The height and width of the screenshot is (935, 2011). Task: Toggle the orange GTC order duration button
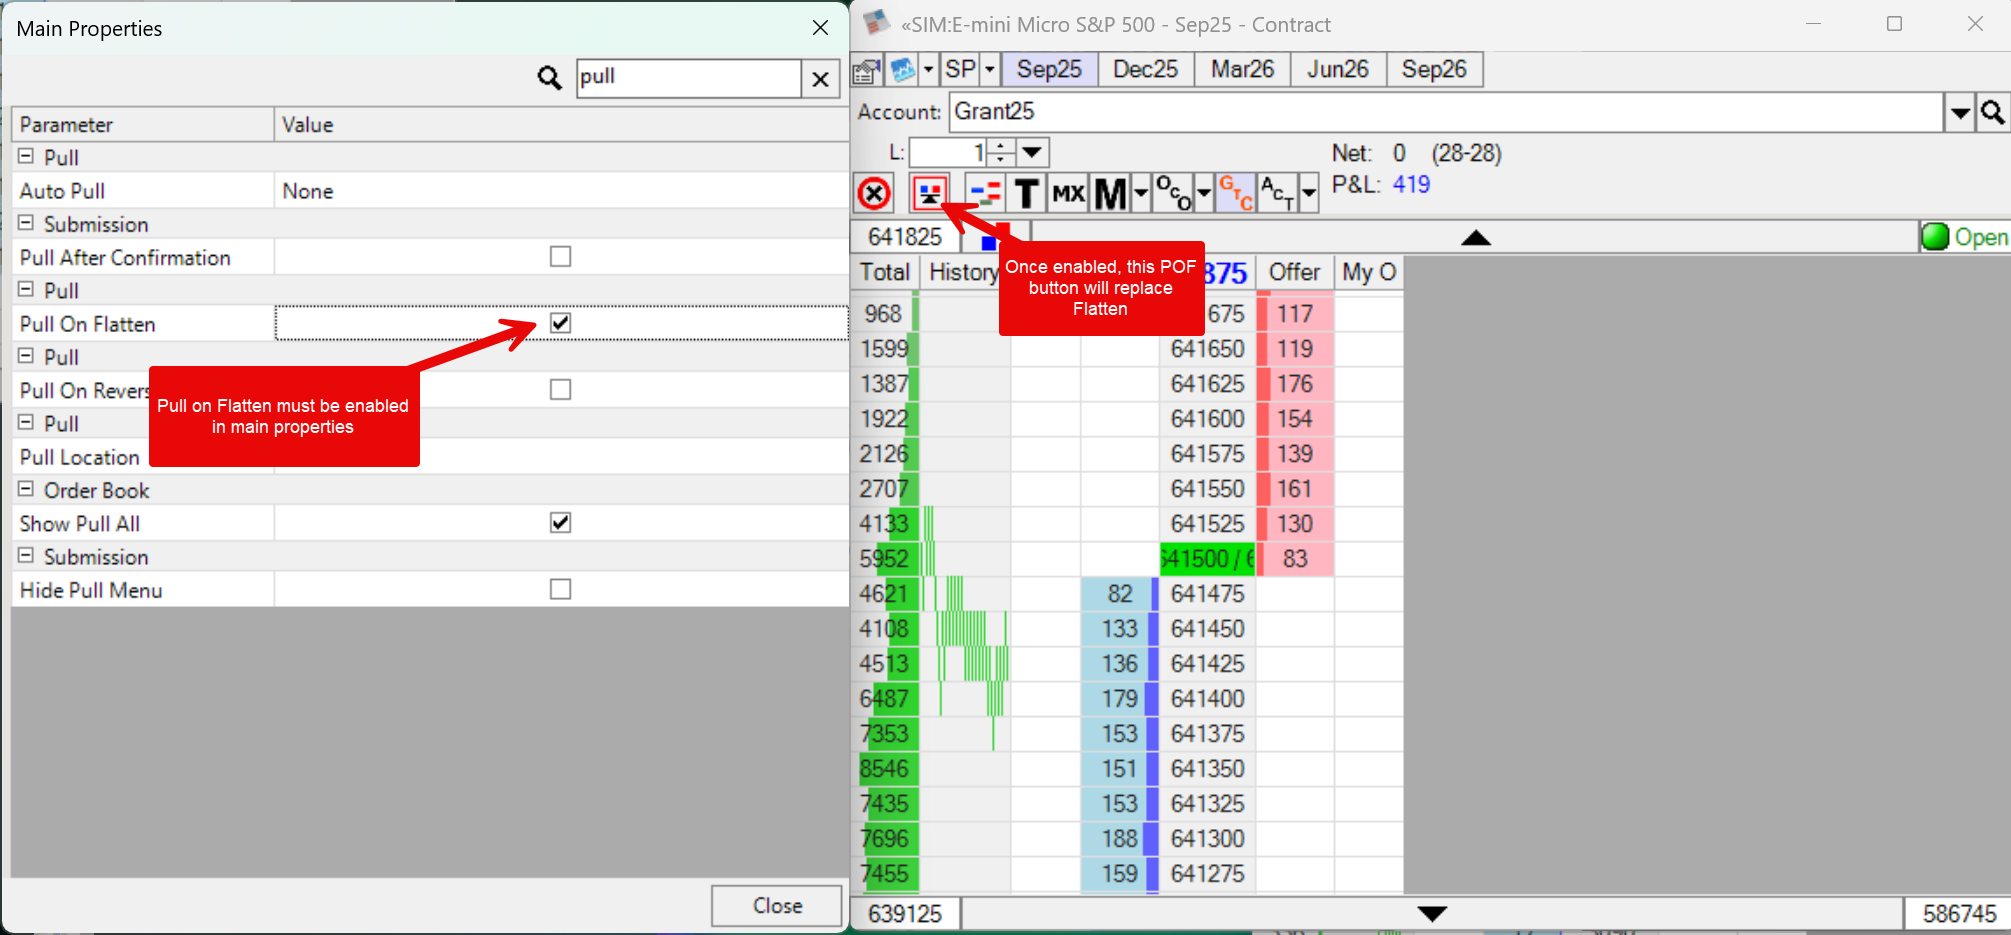click(1235, 193)
